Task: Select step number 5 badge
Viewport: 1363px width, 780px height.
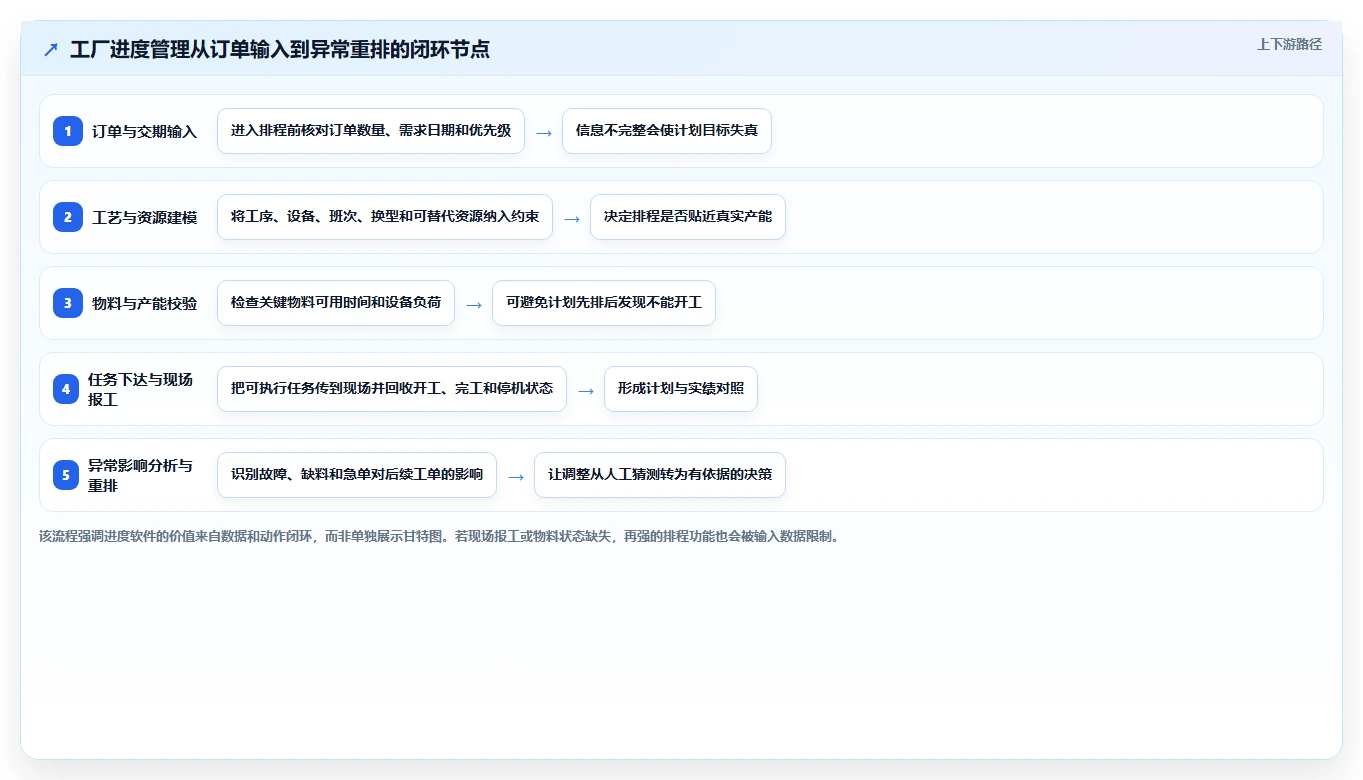Action: pos(66,475)
